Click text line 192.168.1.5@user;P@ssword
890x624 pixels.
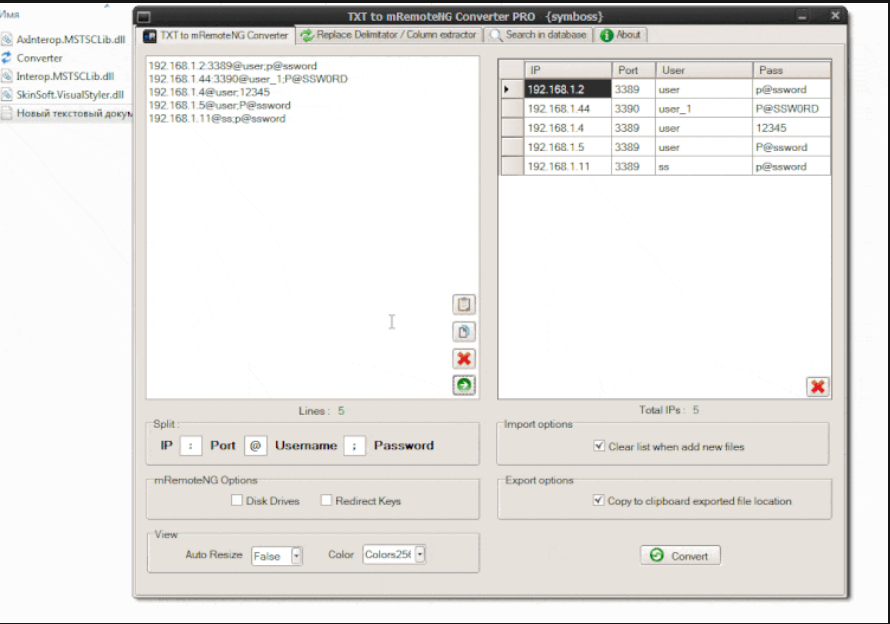(220, 105)
